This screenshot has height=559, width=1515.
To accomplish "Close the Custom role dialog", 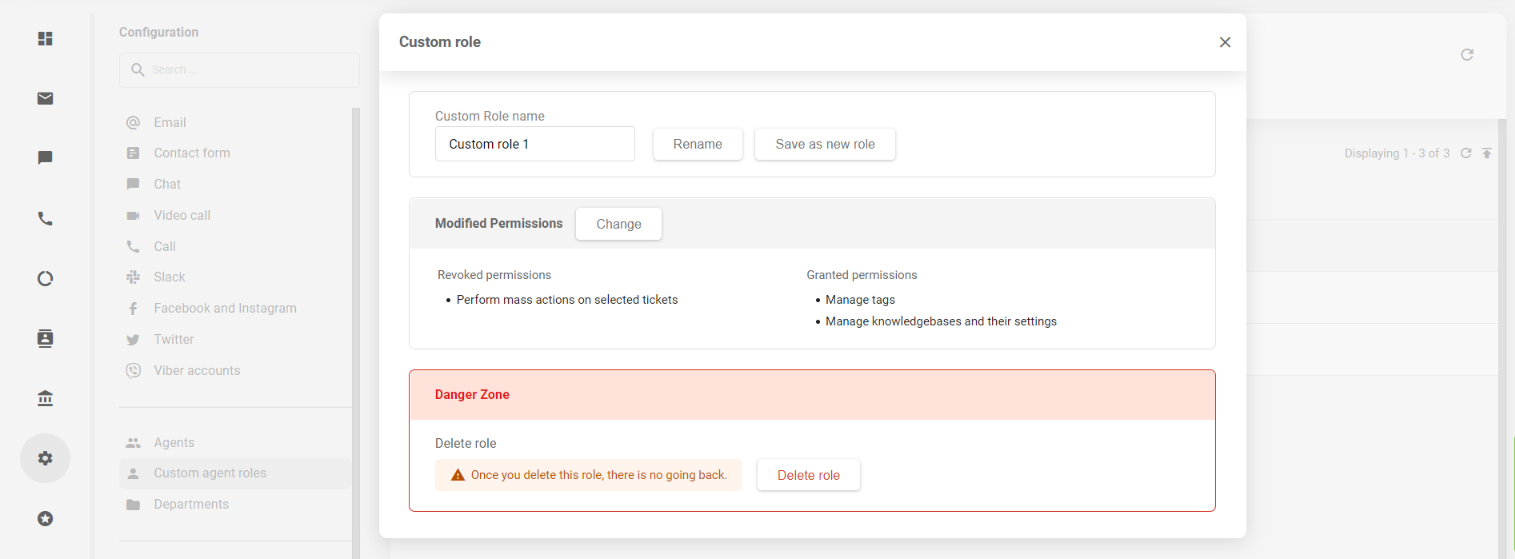I will click(x=1225, y=42).
